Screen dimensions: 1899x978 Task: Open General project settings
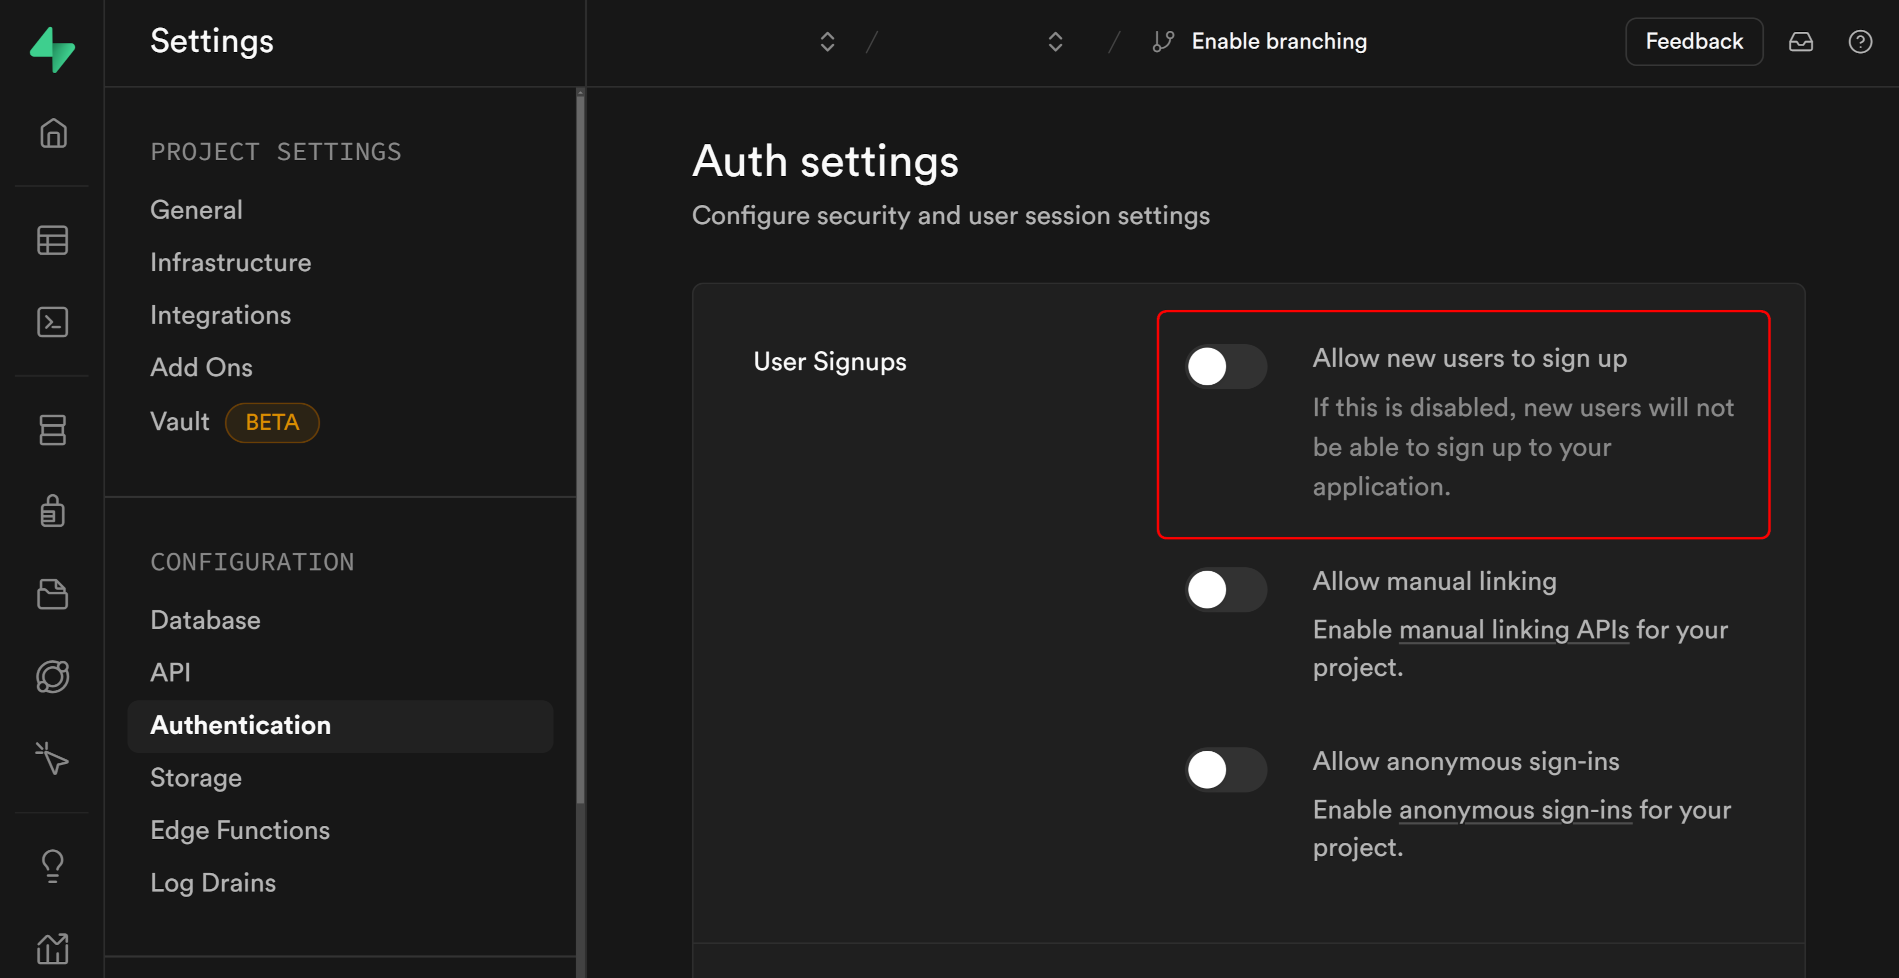tap(197, 210)
